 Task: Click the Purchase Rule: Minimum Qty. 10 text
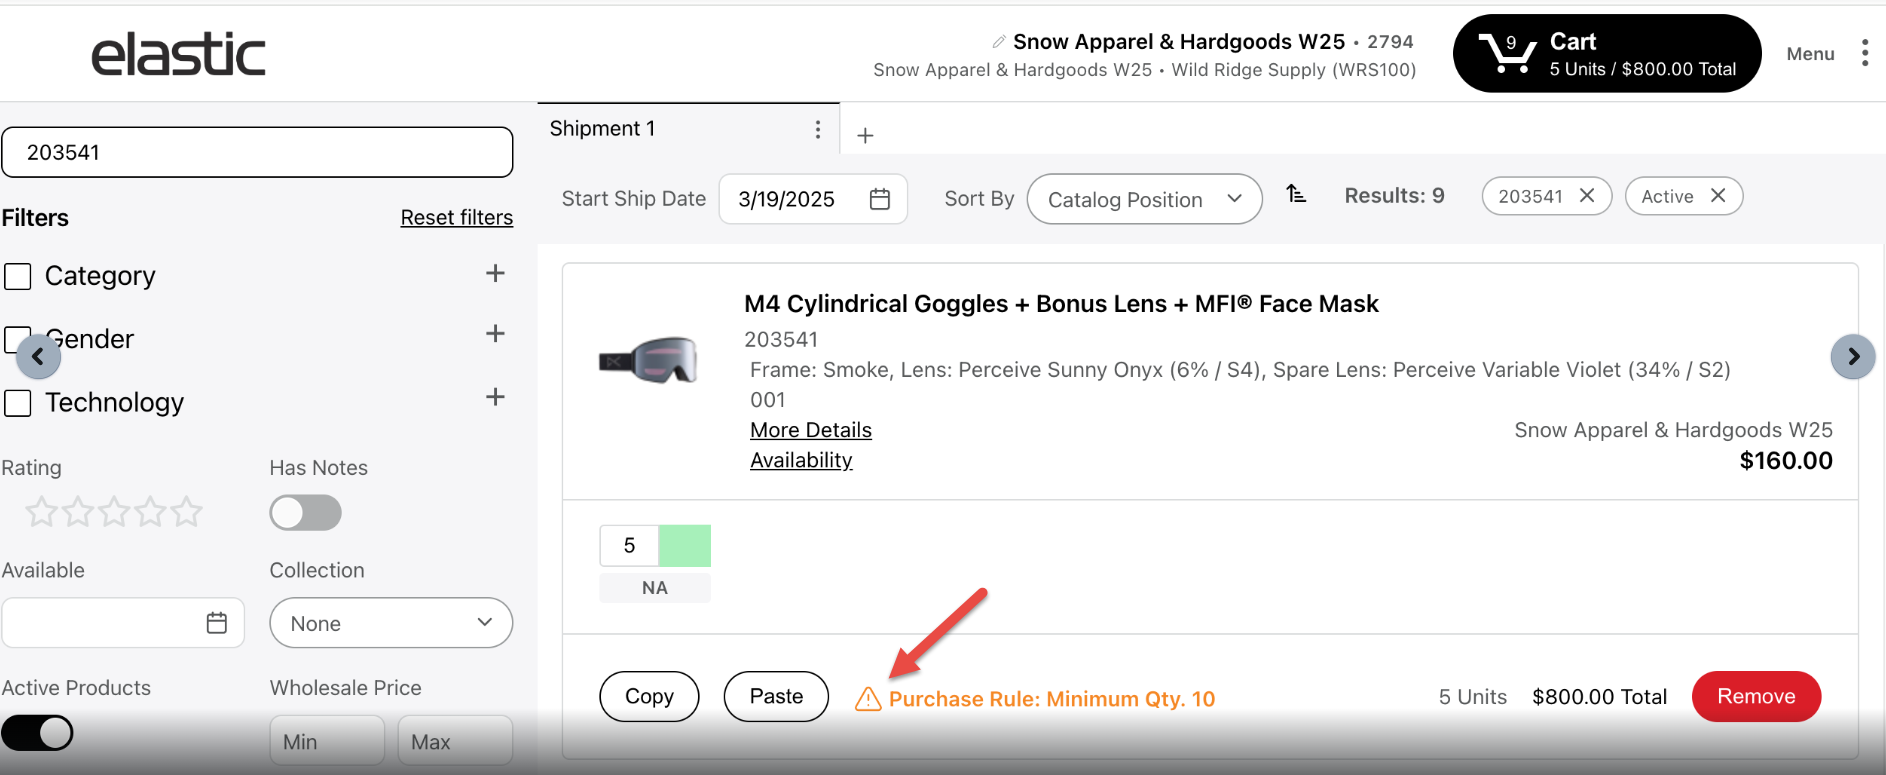click(x=1052, y=699)
